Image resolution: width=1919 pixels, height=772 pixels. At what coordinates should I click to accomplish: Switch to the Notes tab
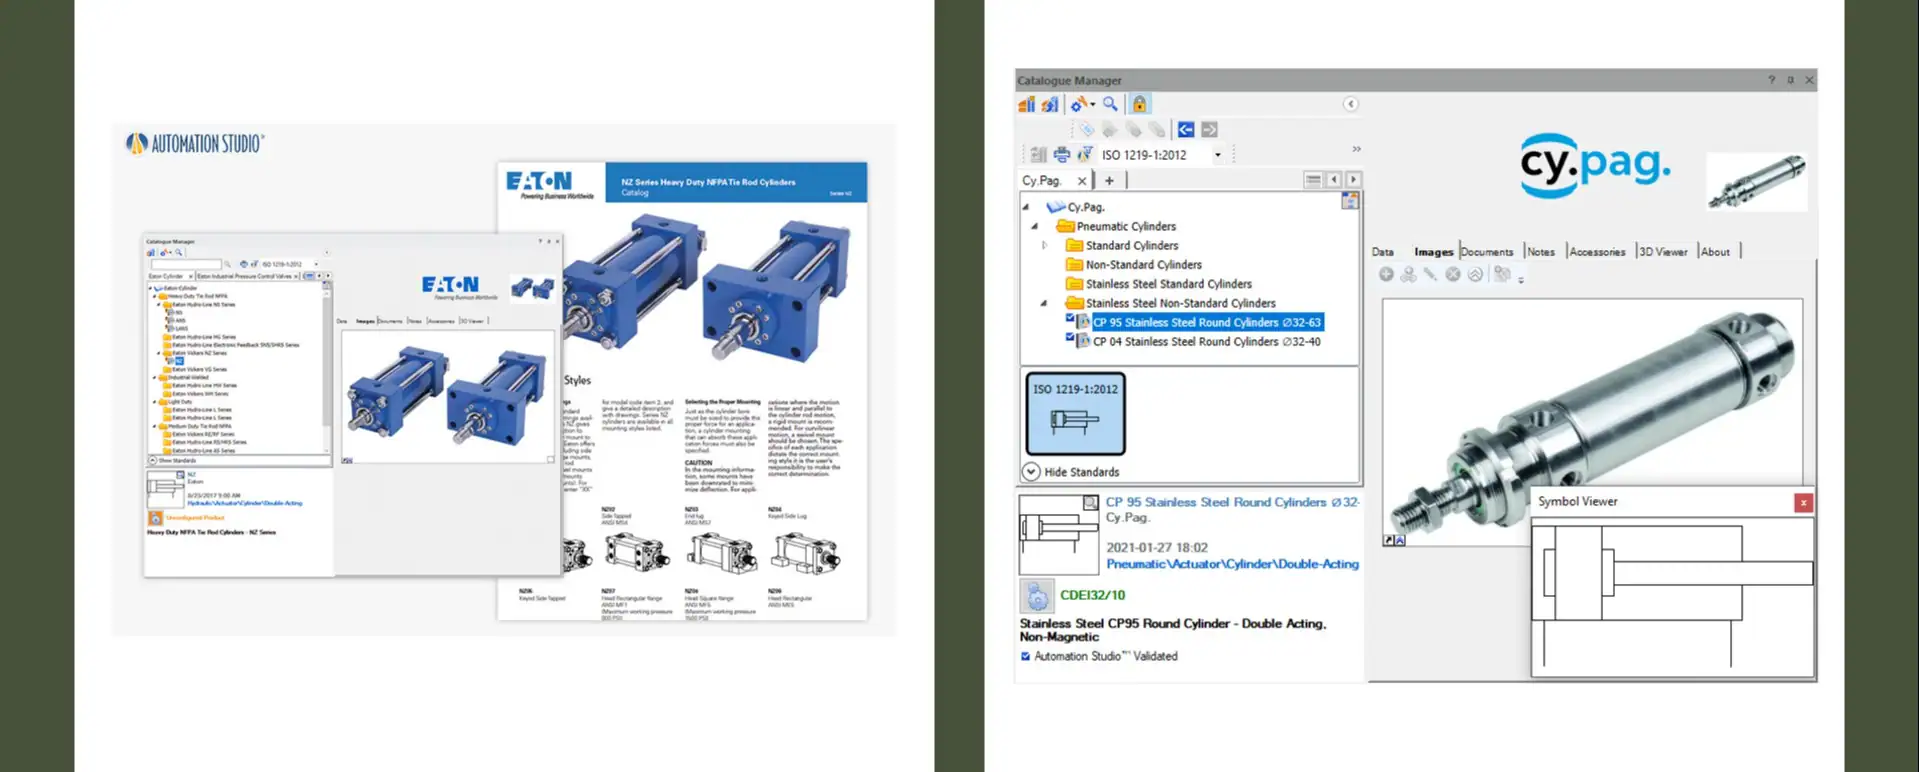[1541, 252]
